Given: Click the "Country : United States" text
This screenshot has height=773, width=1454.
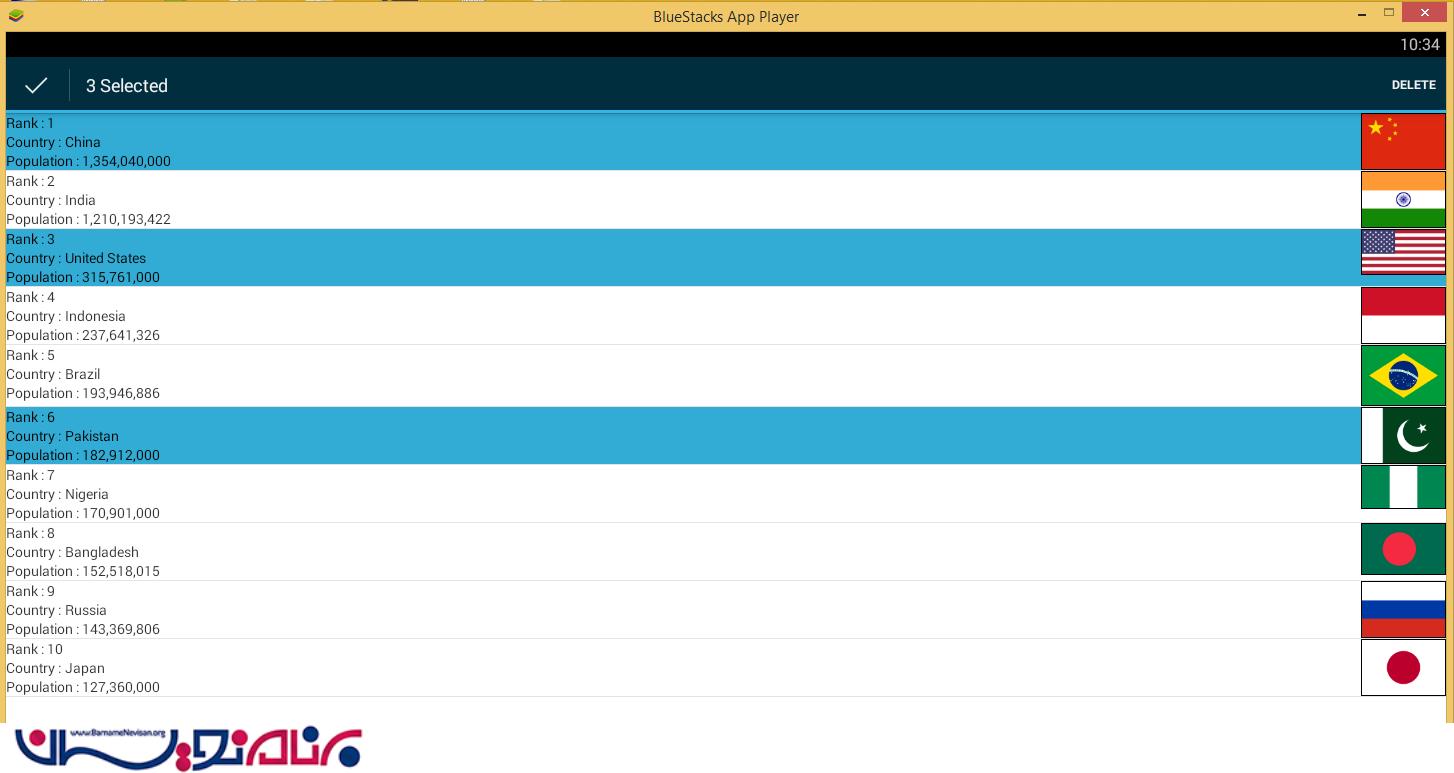Looking at the screenshot, I should 76,258.
